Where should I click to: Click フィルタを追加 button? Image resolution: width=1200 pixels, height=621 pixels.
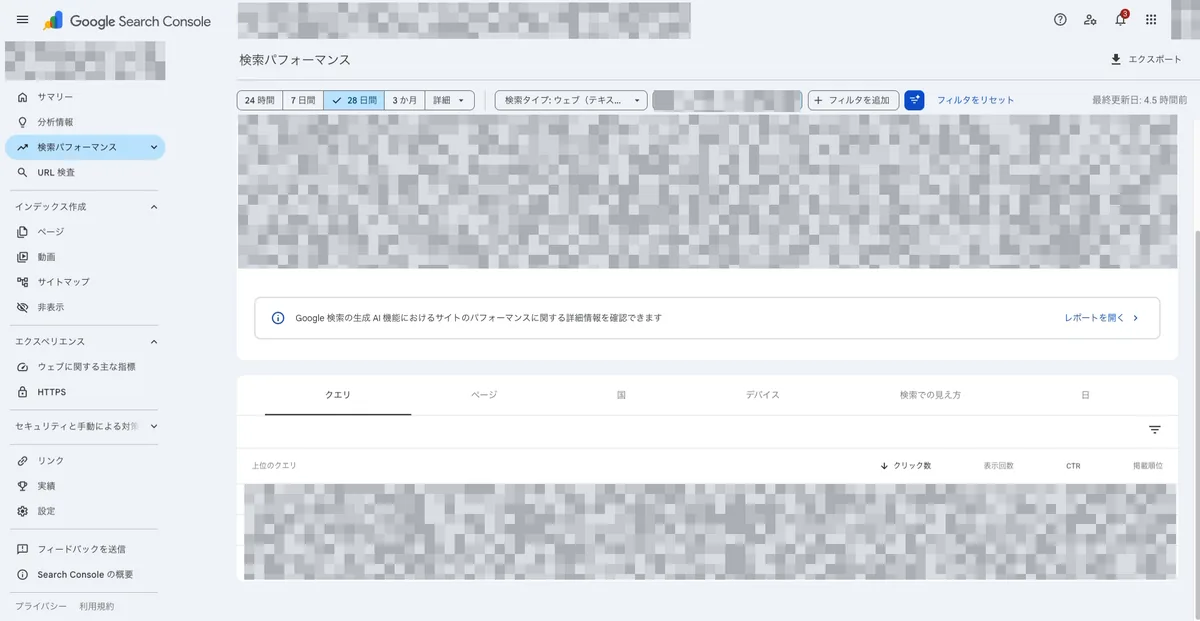tap(853, 100)
